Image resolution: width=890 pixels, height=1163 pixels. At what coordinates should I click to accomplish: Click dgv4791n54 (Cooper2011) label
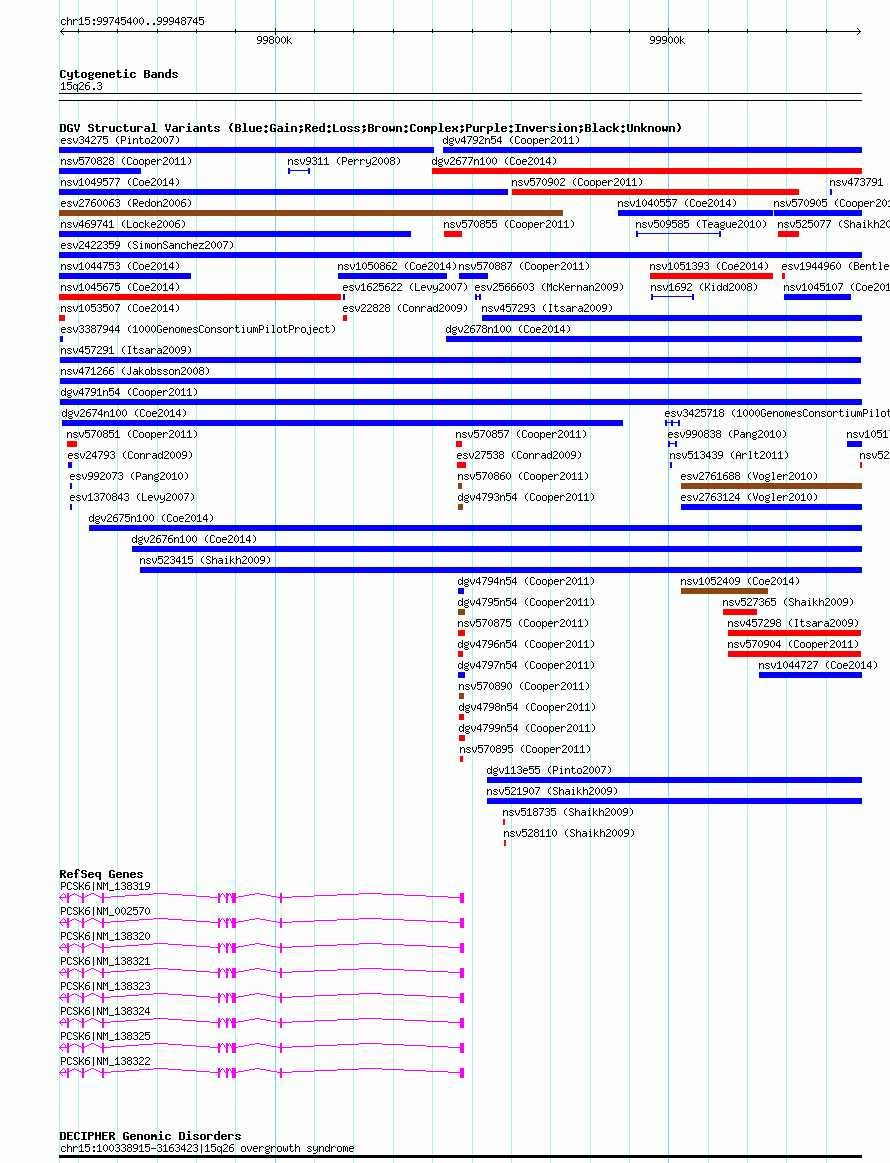point(129,392)
